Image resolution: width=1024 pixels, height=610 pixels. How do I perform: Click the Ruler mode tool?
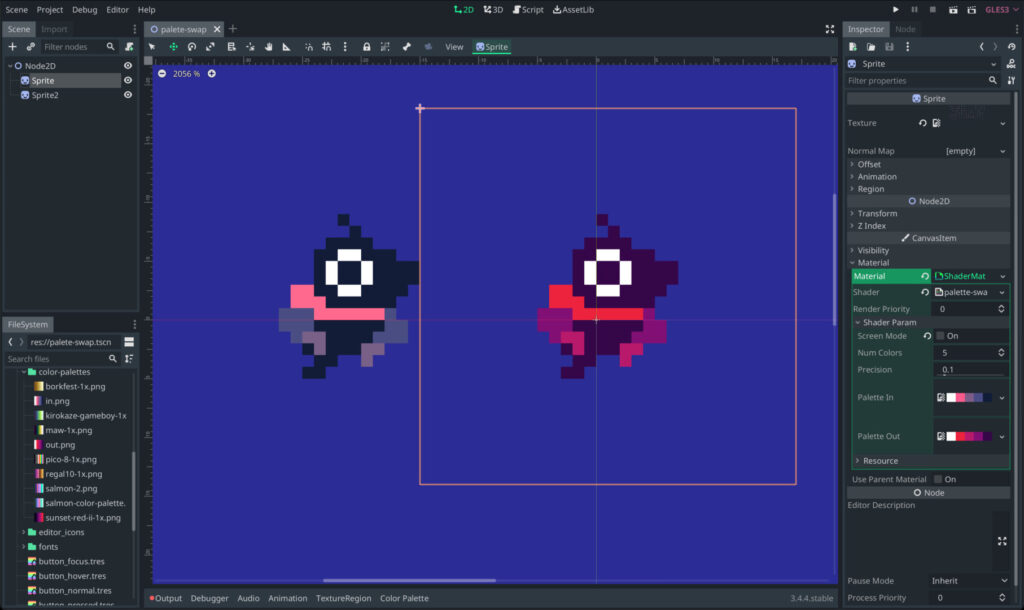tap(286, 47)
